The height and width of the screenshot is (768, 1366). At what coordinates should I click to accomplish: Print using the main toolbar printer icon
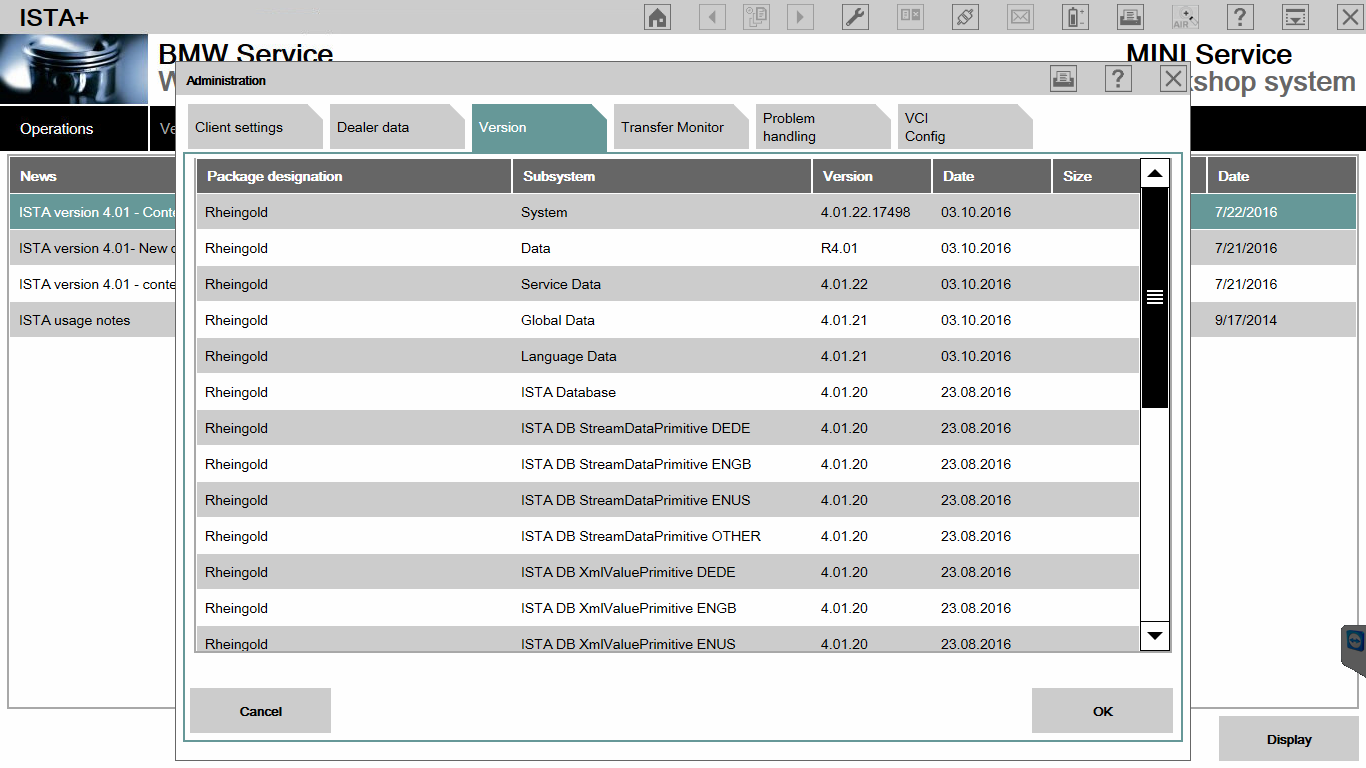1129,16
